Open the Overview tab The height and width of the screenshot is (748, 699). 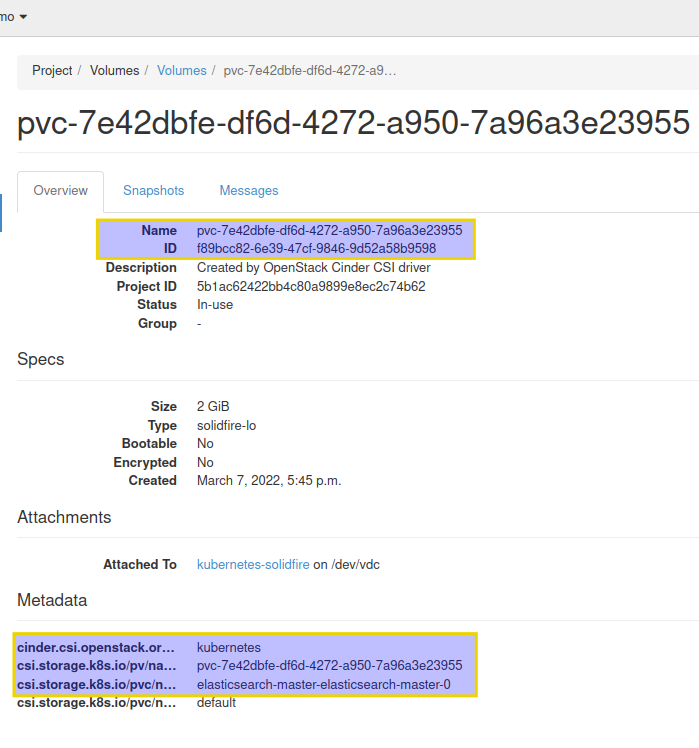point(61,191)
